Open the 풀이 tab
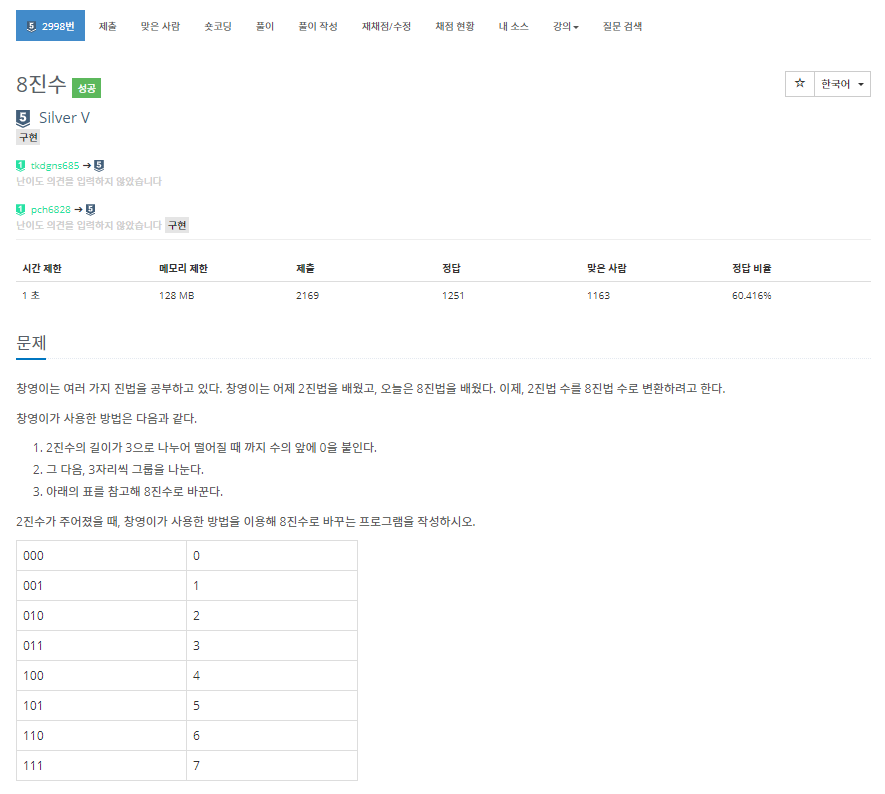The image size is (885, 794). (x=265, y=26)
